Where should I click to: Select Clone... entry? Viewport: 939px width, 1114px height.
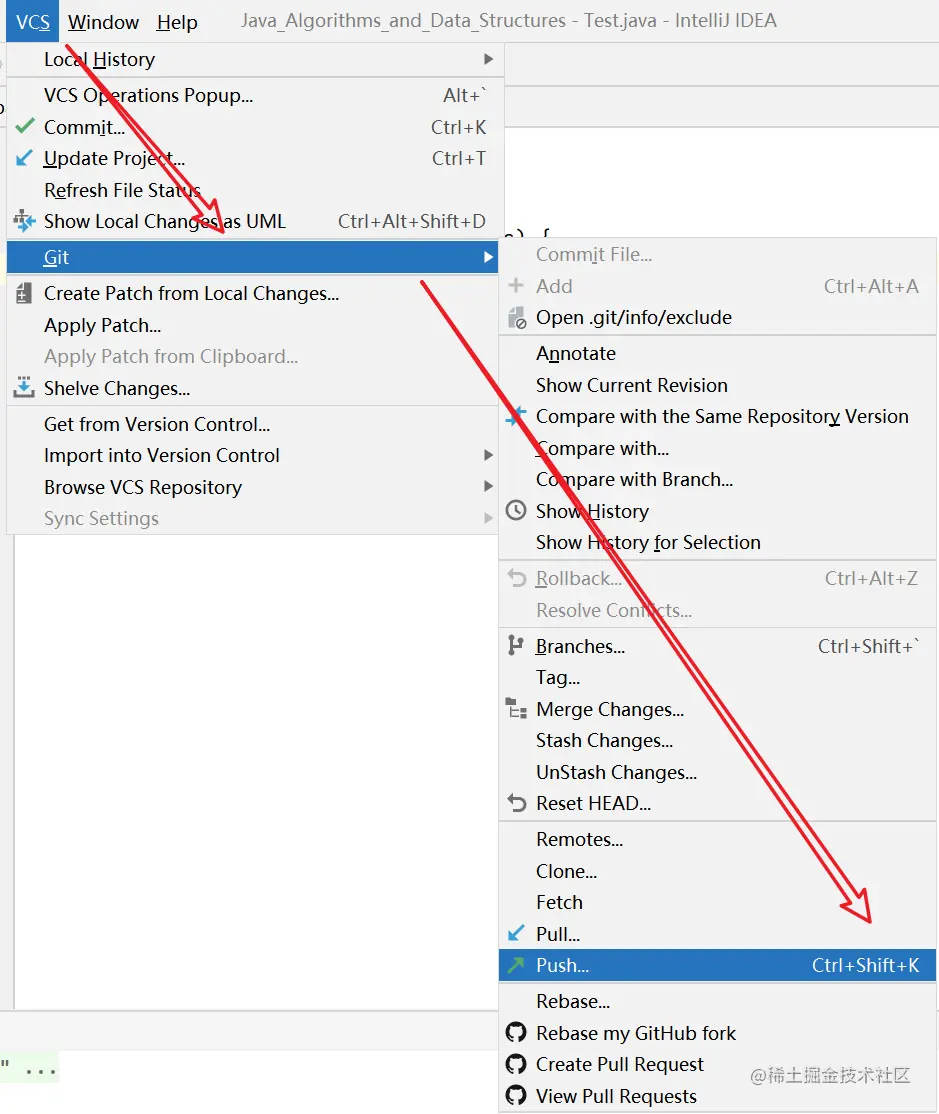[717, 871]
